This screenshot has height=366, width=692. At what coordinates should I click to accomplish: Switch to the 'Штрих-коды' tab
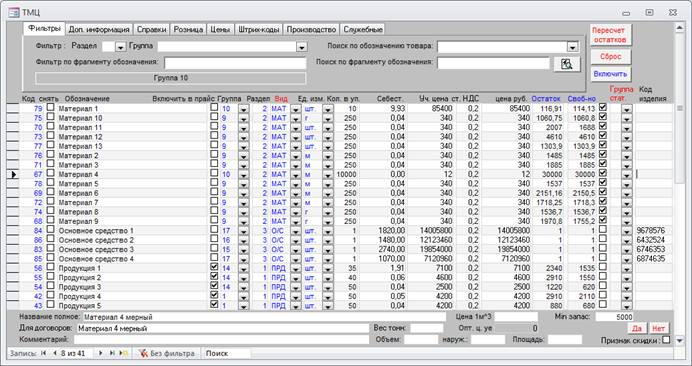tap(259, 30)
